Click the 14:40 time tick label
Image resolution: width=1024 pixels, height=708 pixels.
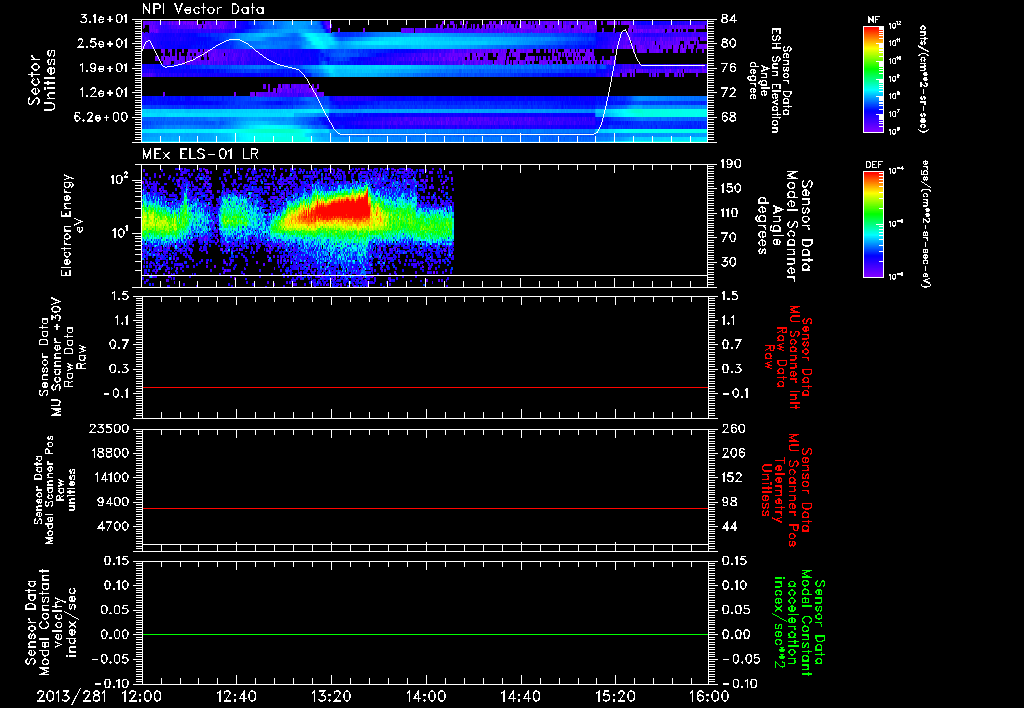point(520,696)
